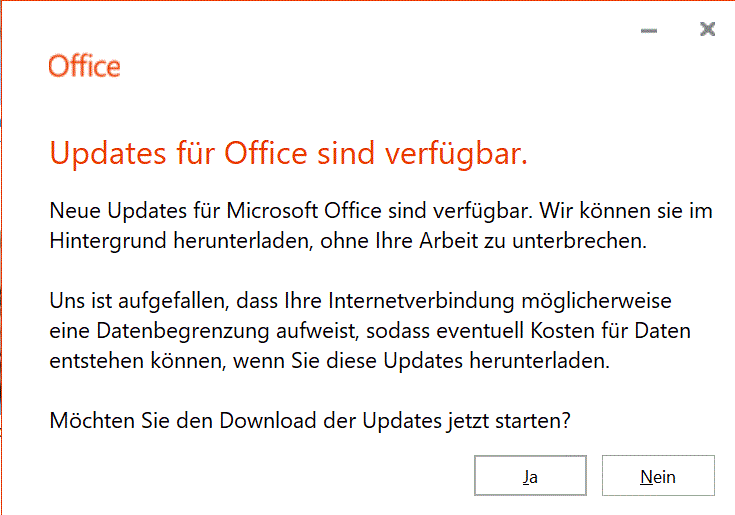Click the word 'Internetverbindung' in the text
The width and height of the screenshot is (735, 515).
tap(421, 301)
